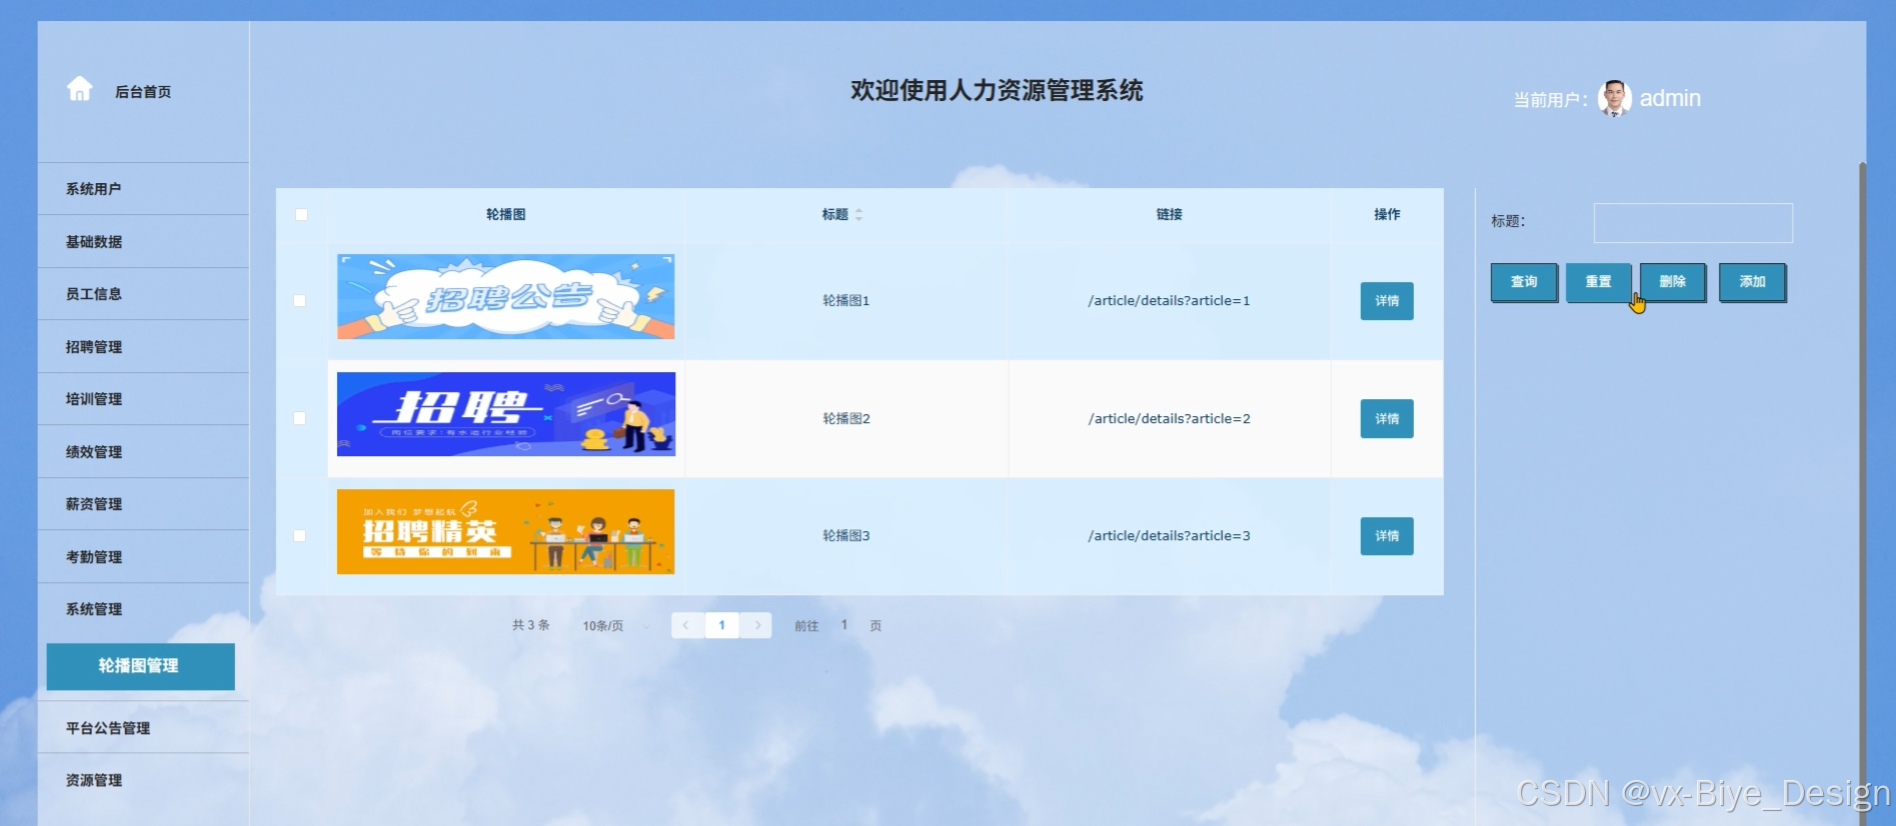Go to previous page arrow
Viewport: 1896px width, 826px height.
686,625
